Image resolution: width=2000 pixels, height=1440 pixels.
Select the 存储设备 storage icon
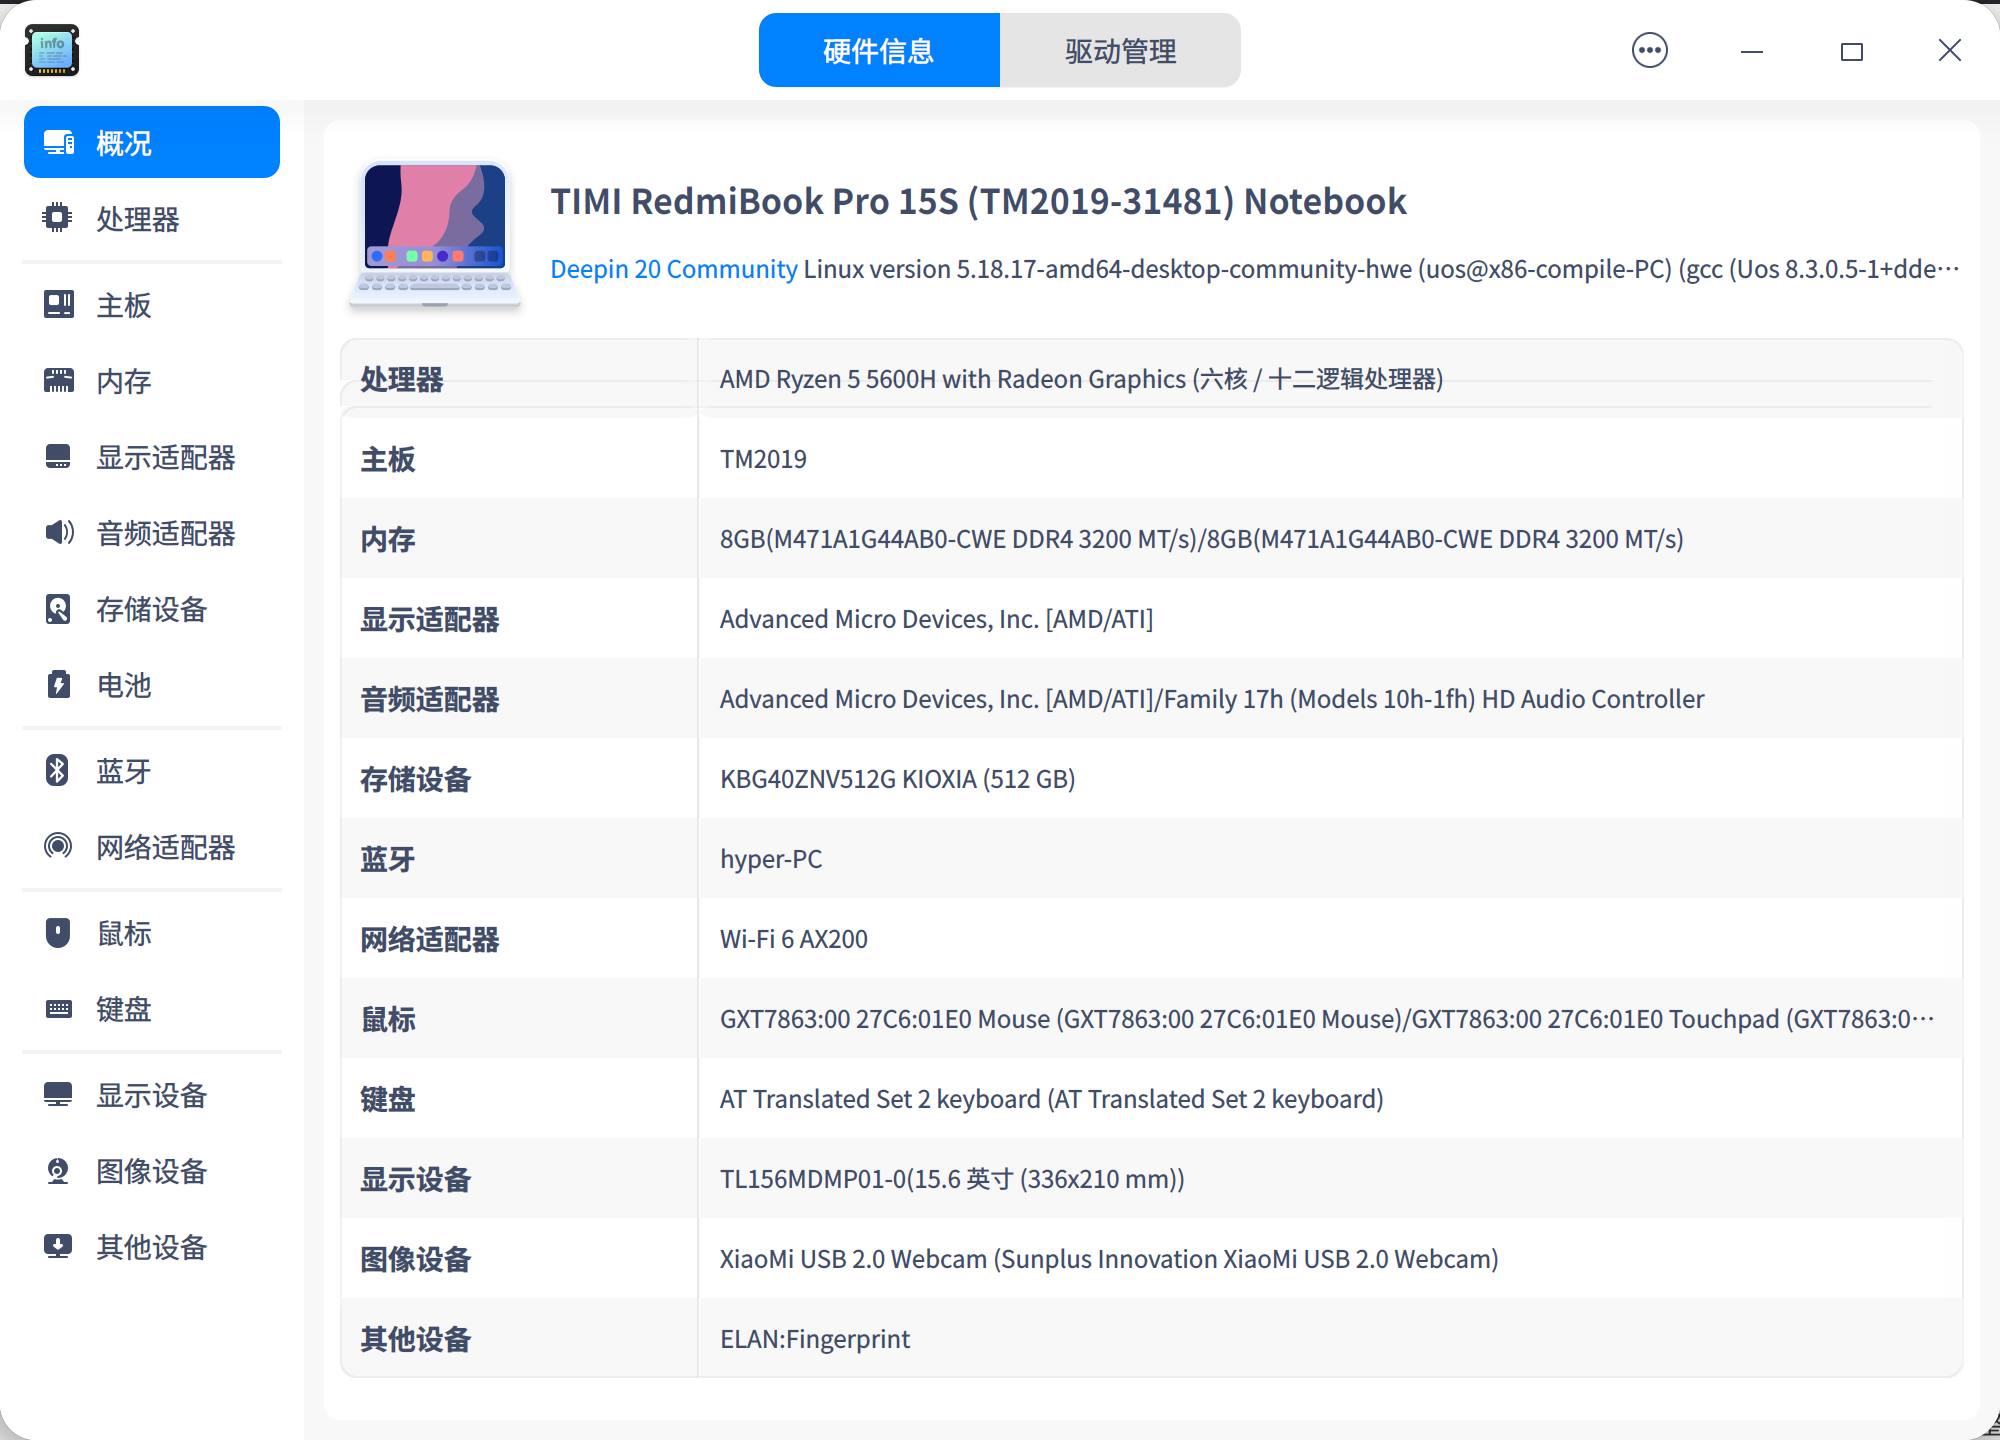58,609
